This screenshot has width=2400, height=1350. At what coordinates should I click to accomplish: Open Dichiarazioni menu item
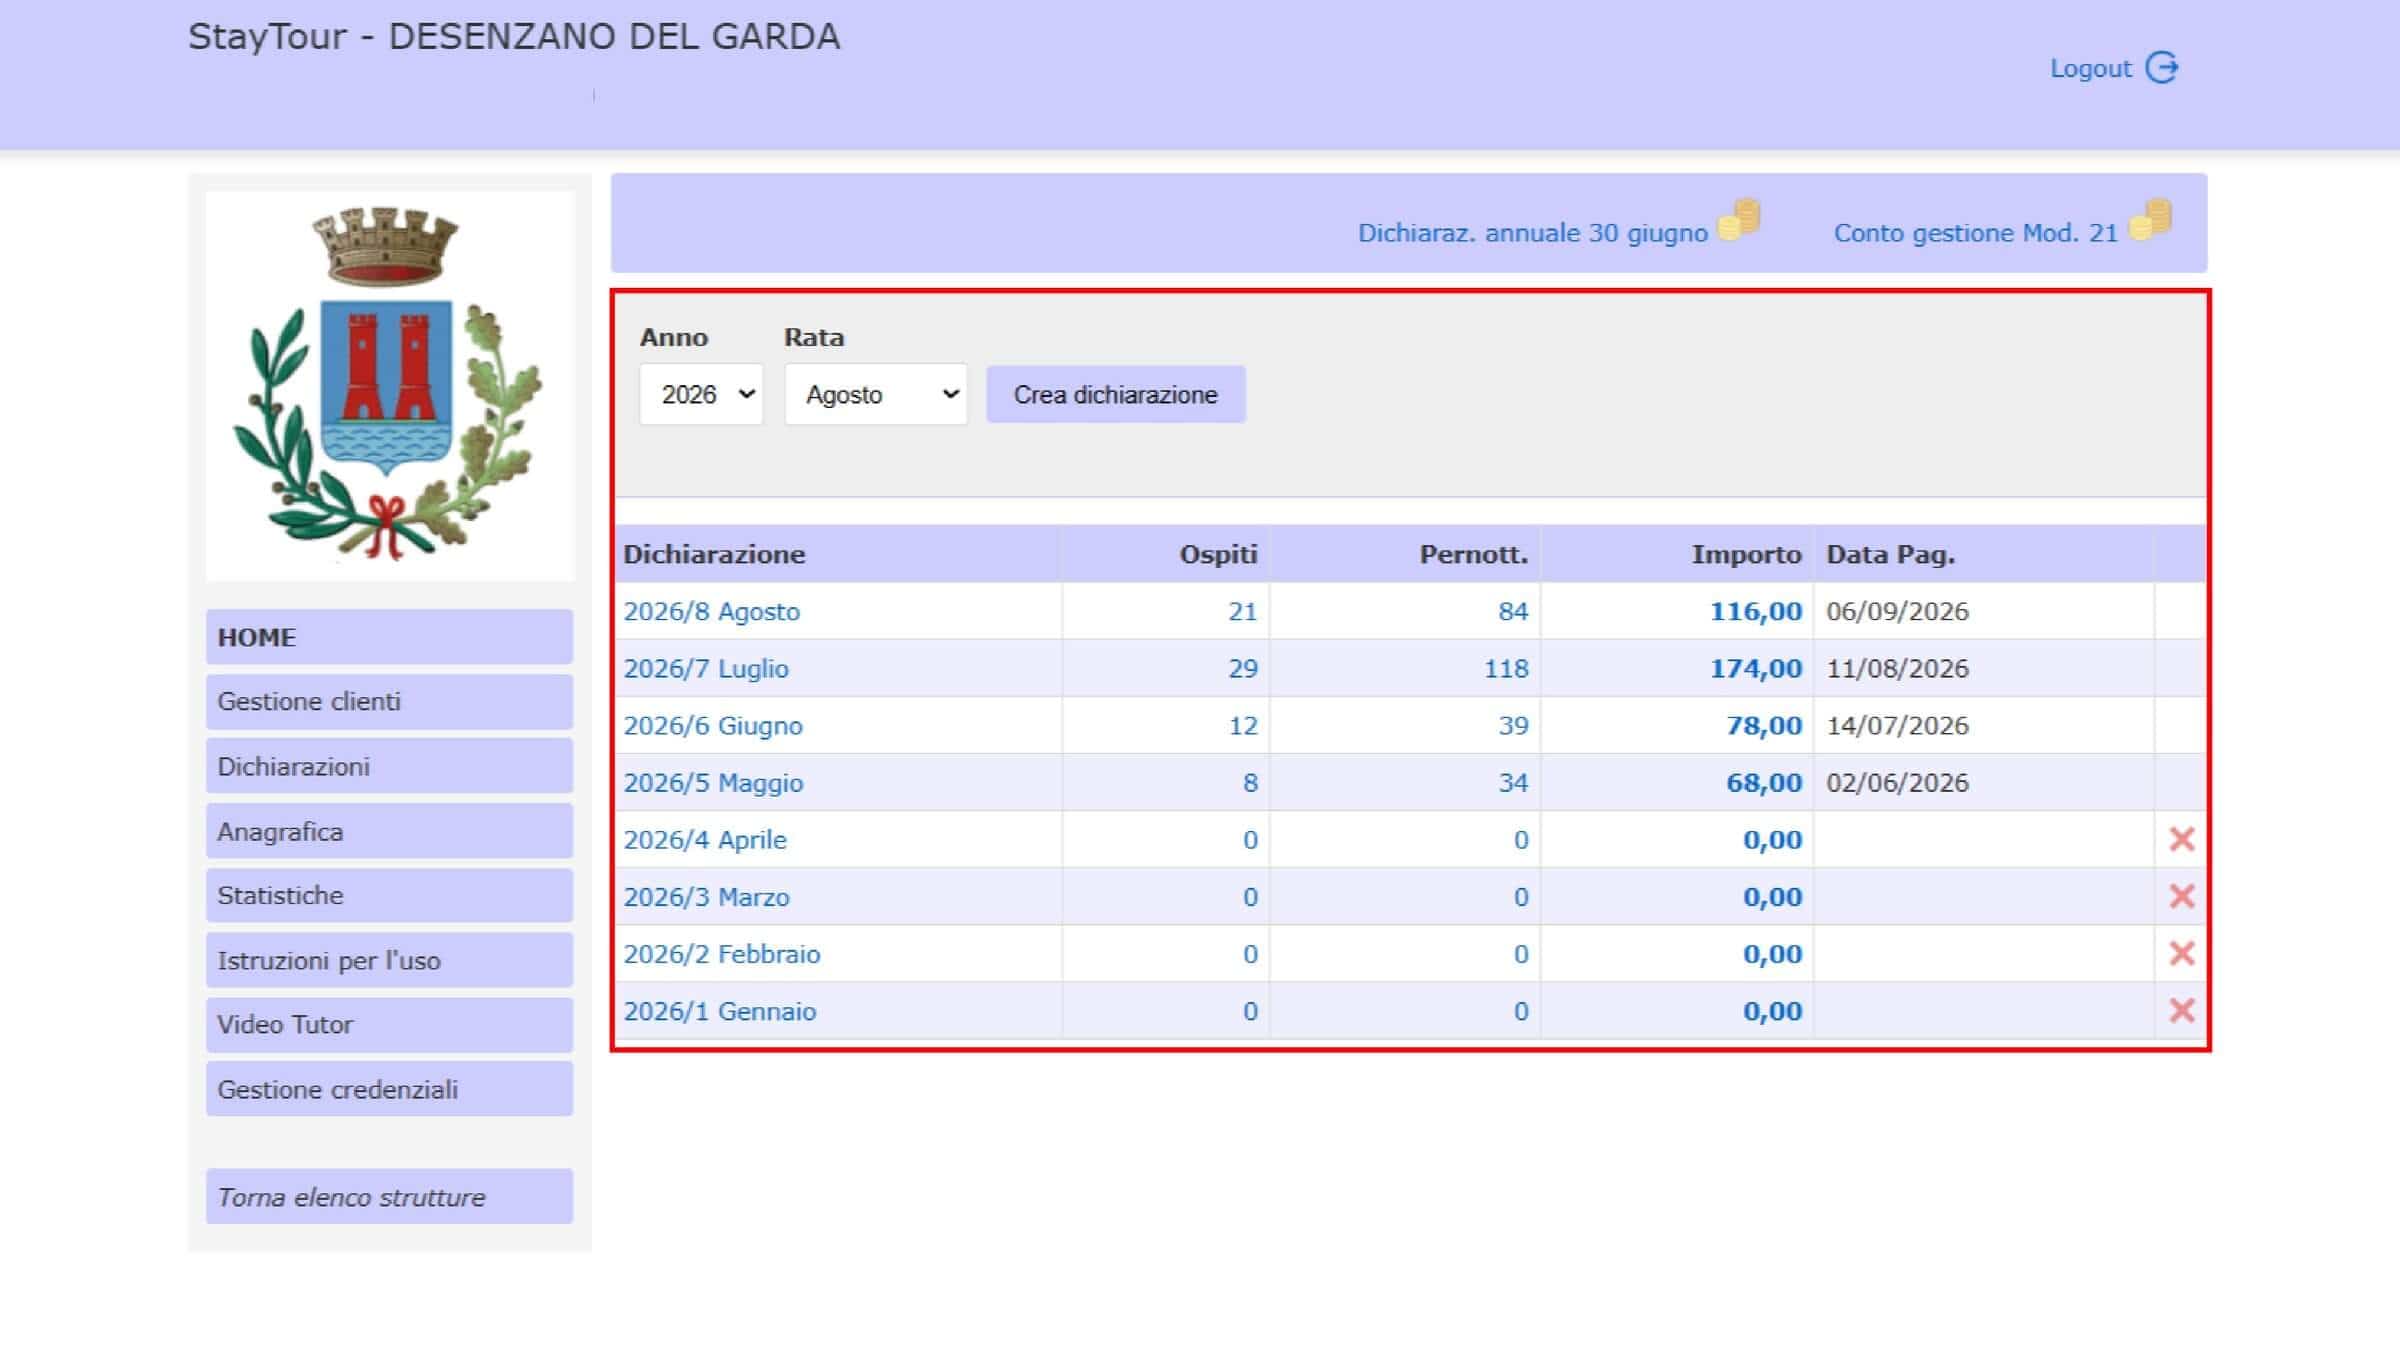point(389,766)
